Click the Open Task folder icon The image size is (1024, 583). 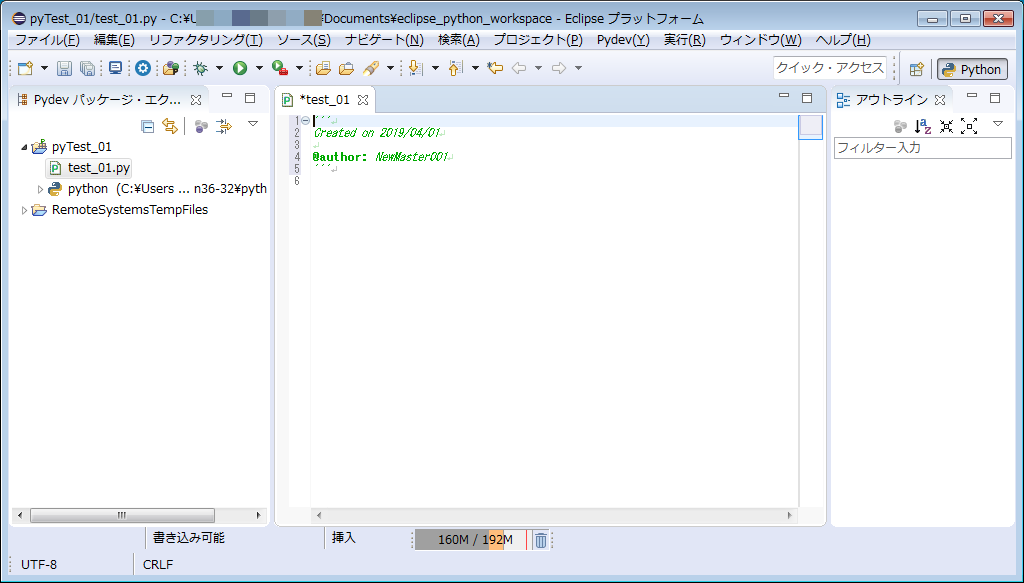[346, 68]
